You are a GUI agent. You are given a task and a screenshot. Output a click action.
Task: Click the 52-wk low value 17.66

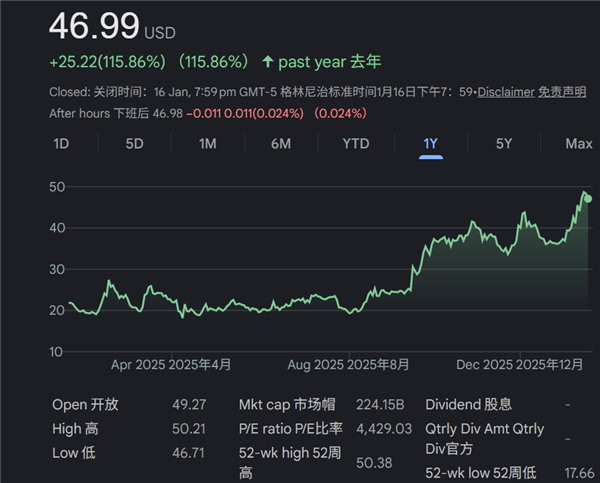pos(579,472)
